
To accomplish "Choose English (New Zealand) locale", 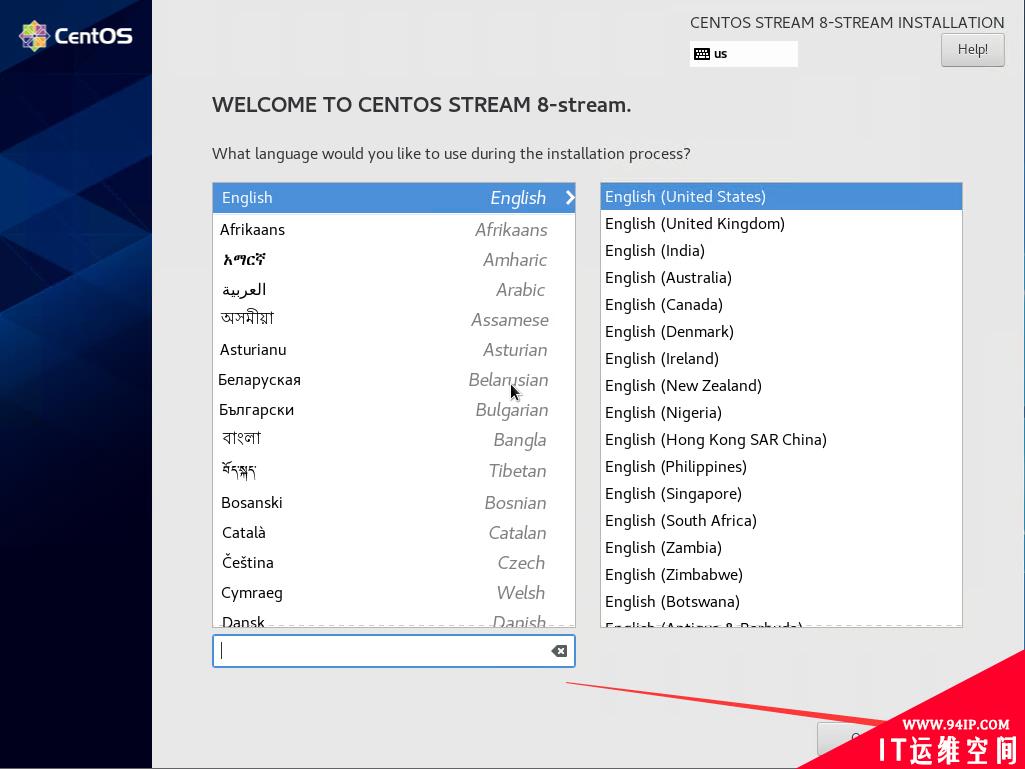I will [781, 386].
